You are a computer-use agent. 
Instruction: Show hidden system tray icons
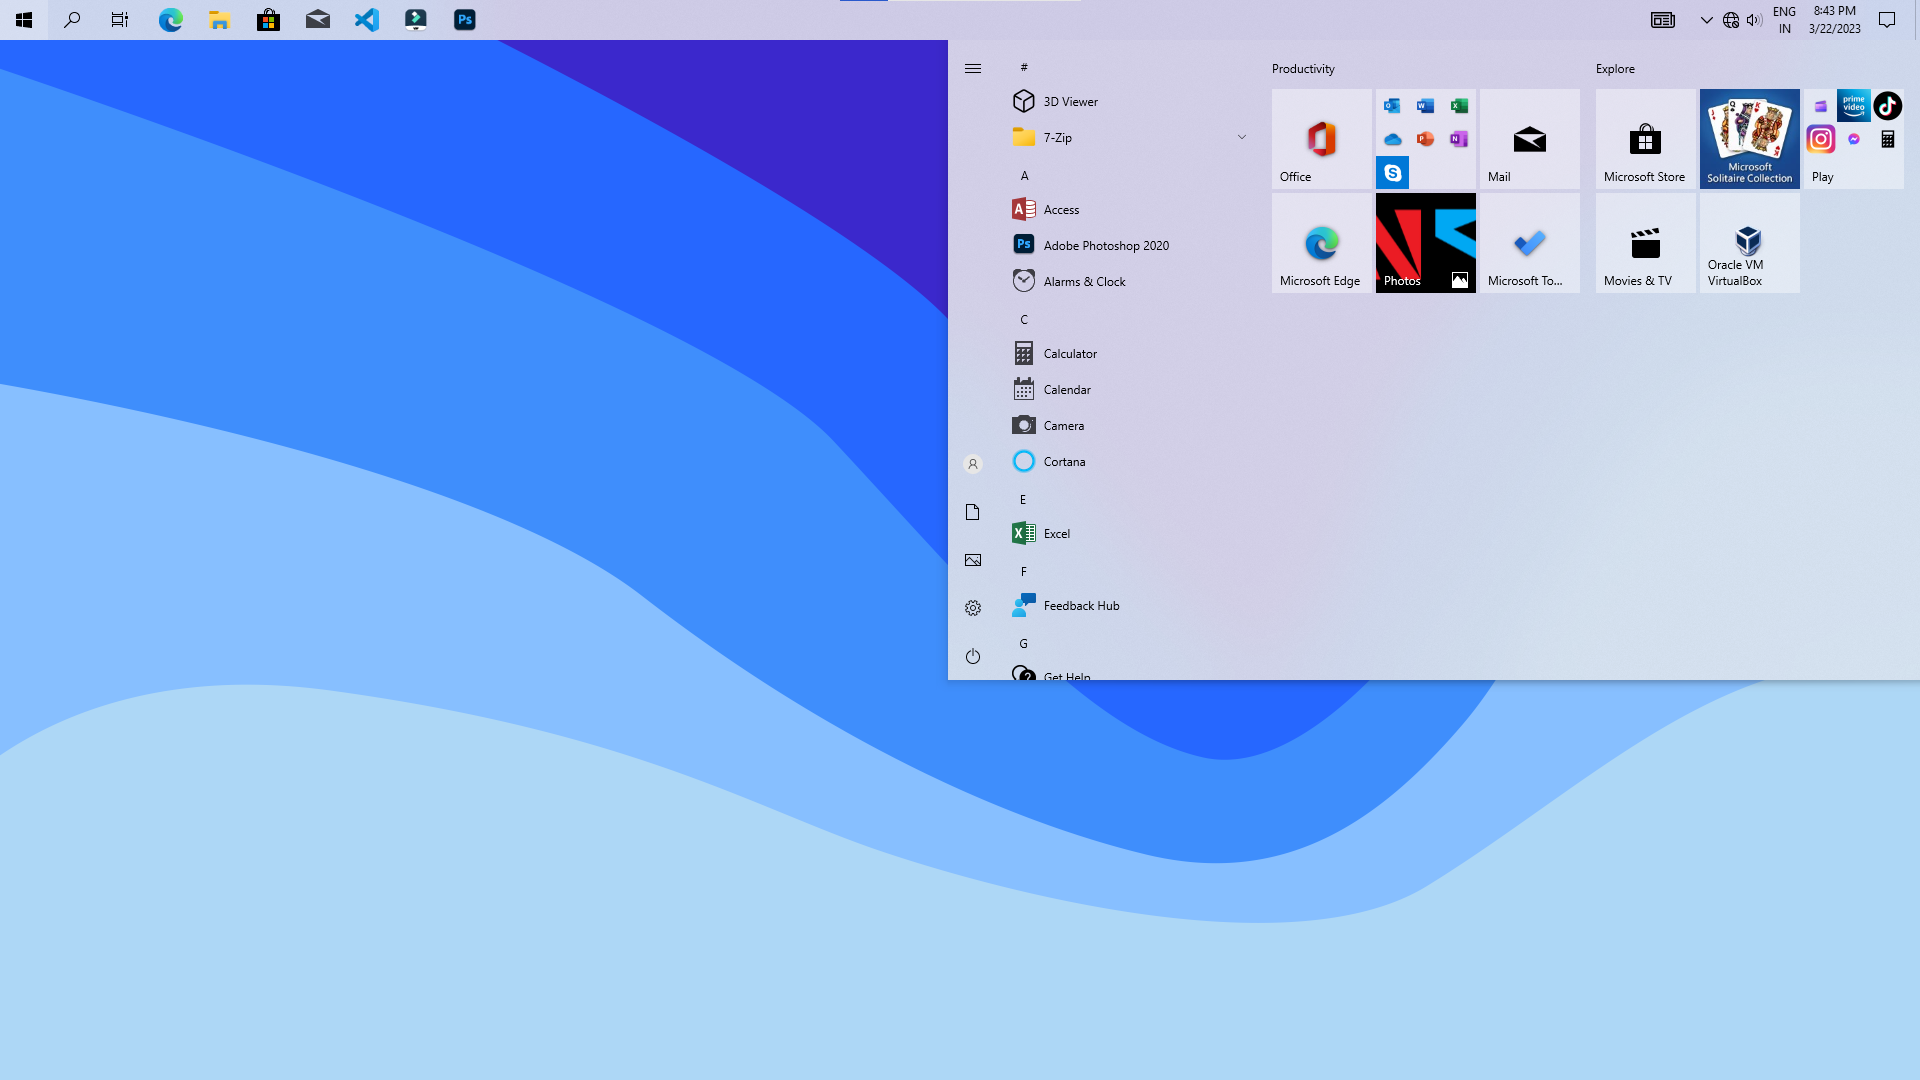point(1706,20)
